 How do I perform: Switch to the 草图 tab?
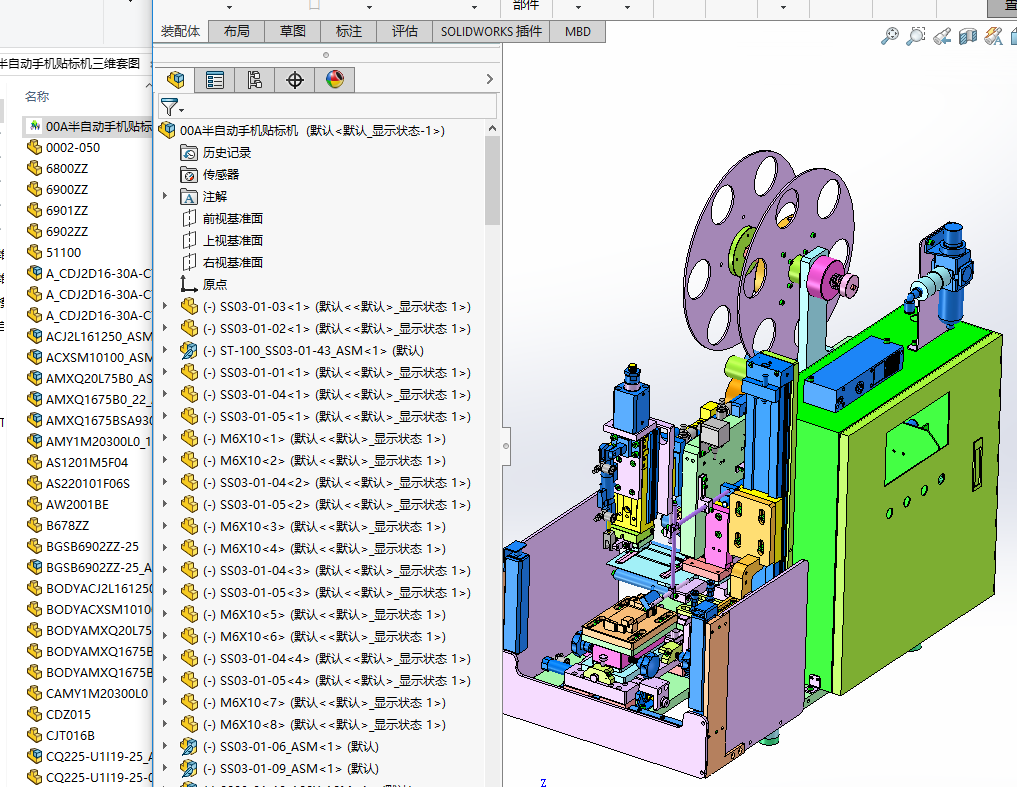tap(292, 31)
